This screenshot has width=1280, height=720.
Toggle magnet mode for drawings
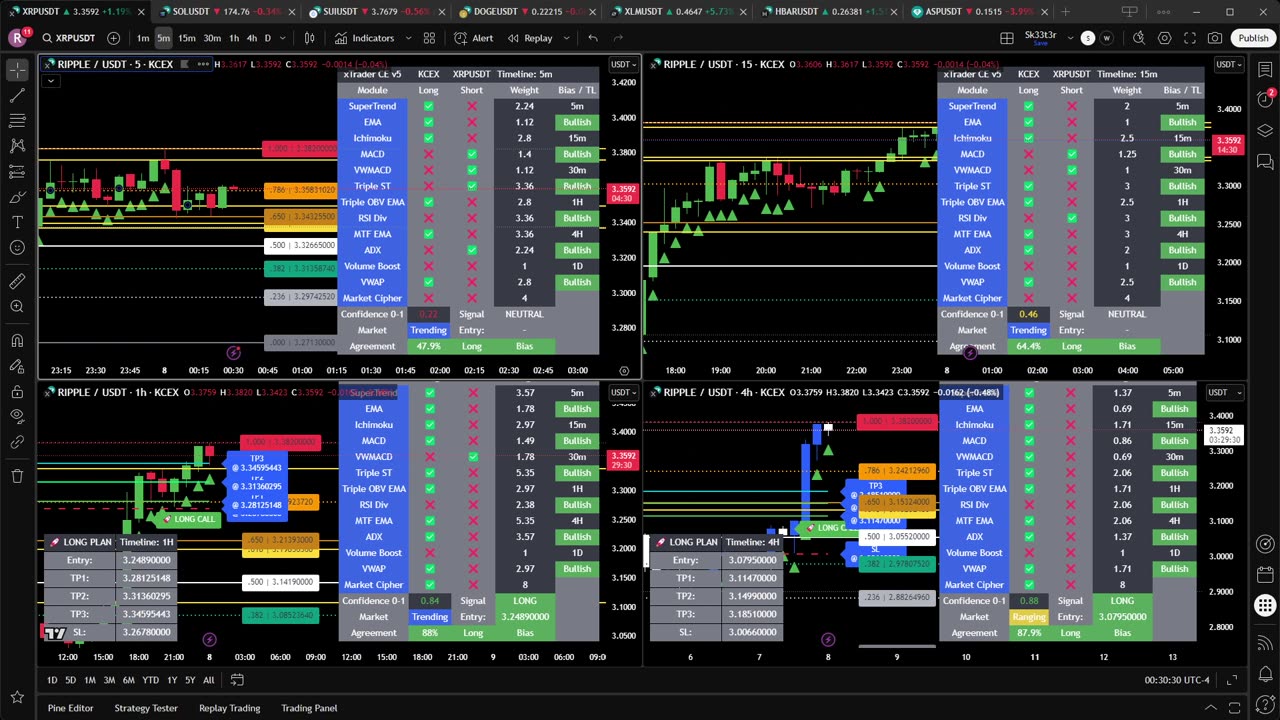point(17,341)
